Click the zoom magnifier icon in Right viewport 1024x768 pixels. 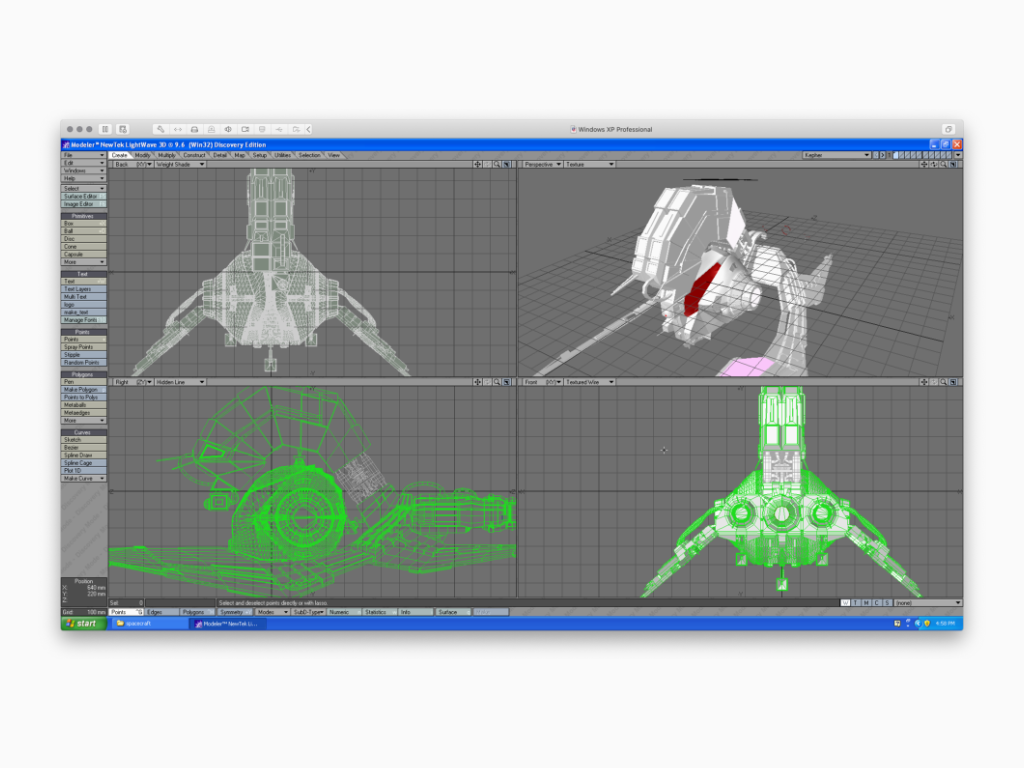(x=497, y=382)
